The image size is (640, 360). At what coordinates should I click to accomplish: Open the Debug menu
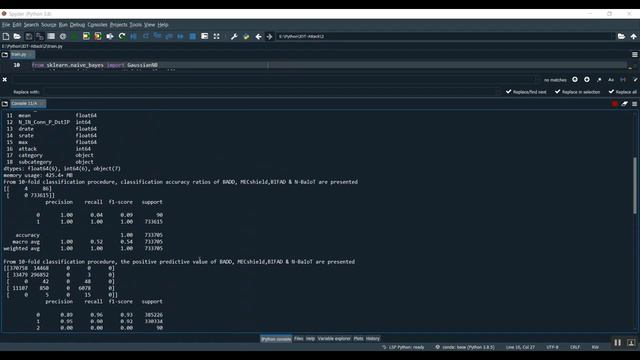click(77, 25)
